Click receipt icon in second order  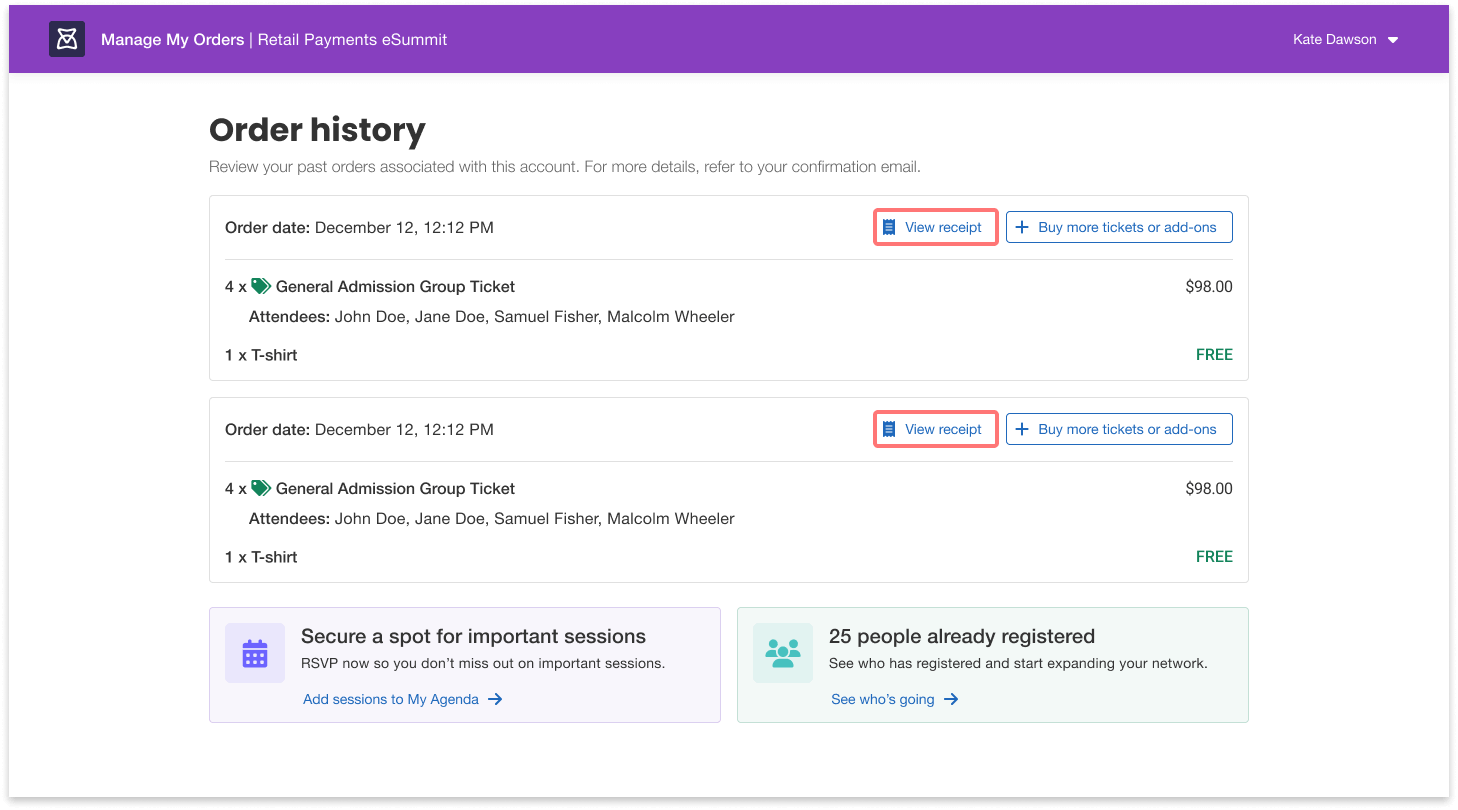(x=889, y=429)
